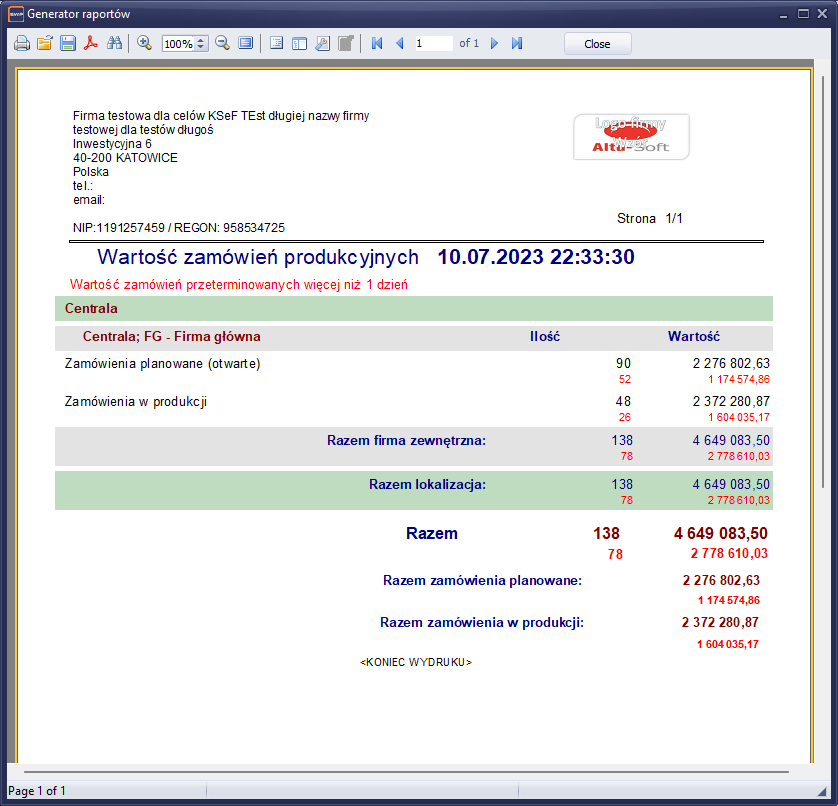Open Find with the binoculars icon
Screen dimensions: 838x806
click(x=114, y=44)
